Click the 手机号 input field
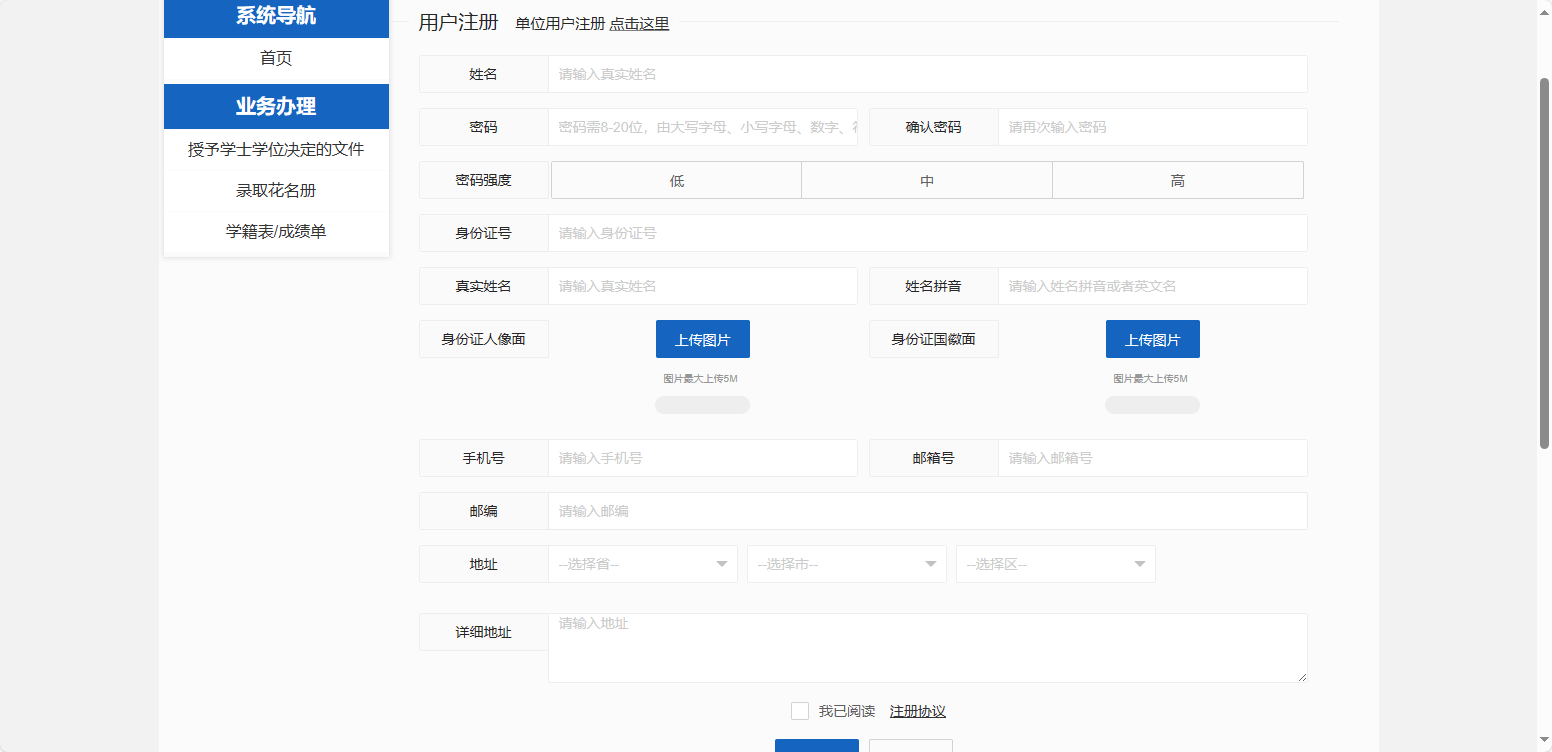This screenshot has height=752, width=1552. point(702,458)
